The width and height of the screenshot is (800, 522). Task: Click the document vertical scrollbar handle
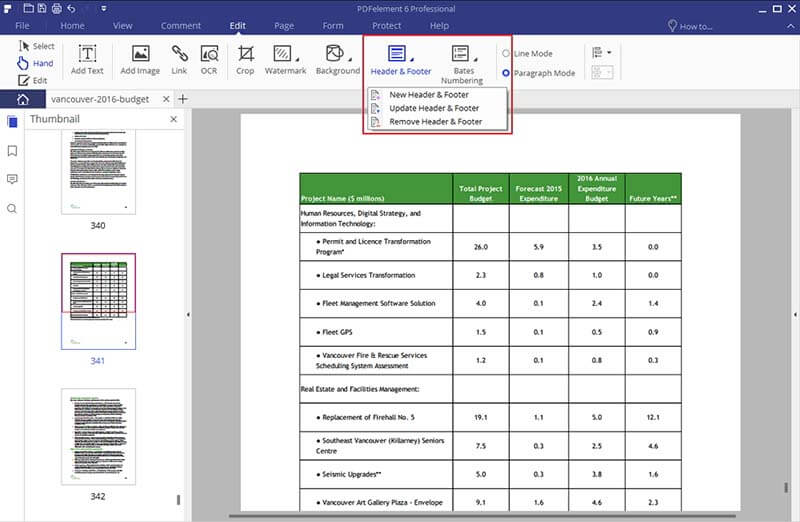[786, 488]
